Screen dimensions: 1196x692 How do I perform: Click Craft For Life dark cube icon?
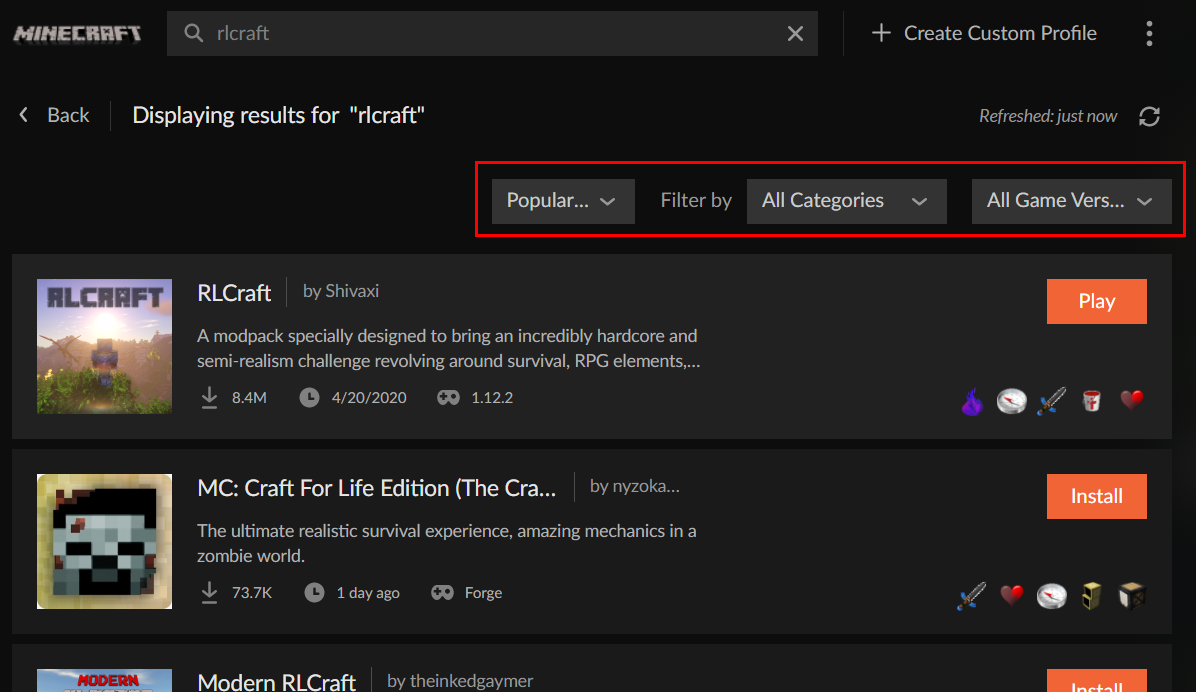1132,596
